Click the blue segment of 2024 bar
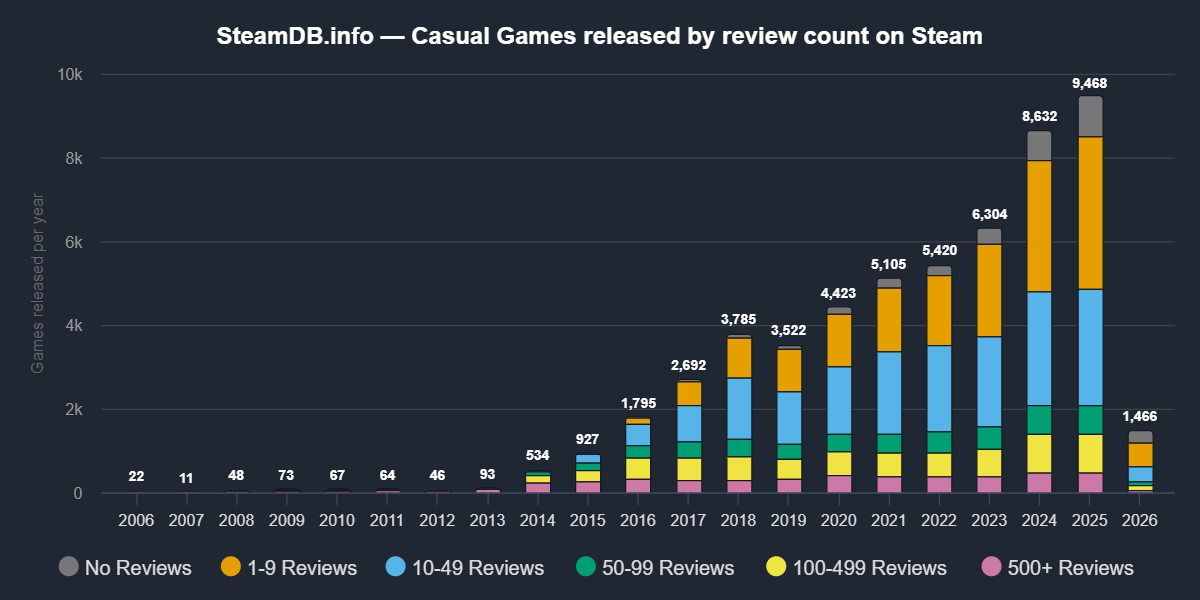Screen dimensions: 1200x600 coord(1039,348)
